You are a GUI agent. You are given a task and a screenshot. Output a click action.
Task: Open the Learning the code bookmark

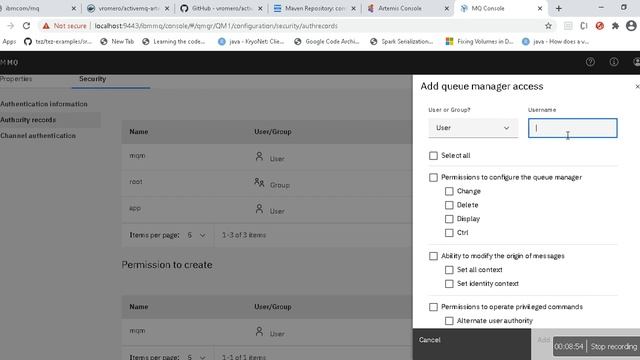pos(174,42)
